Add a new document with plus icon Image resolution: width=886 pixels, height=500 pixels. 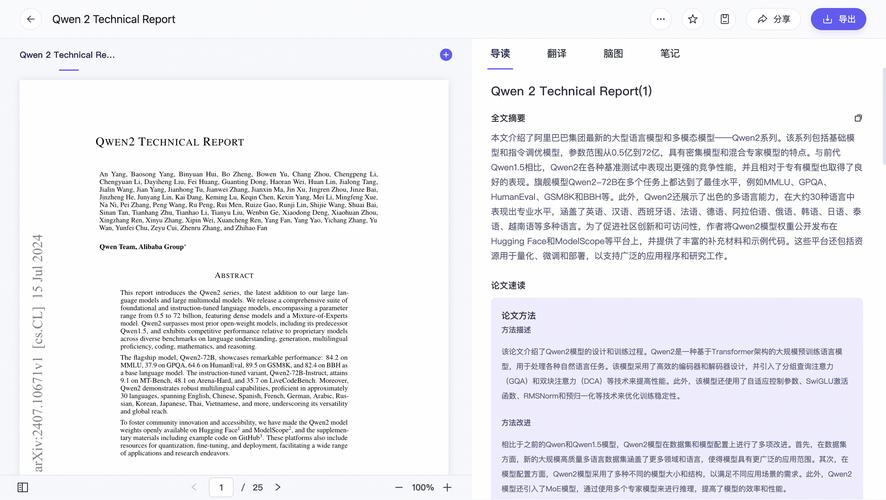(x=446, y=55)
